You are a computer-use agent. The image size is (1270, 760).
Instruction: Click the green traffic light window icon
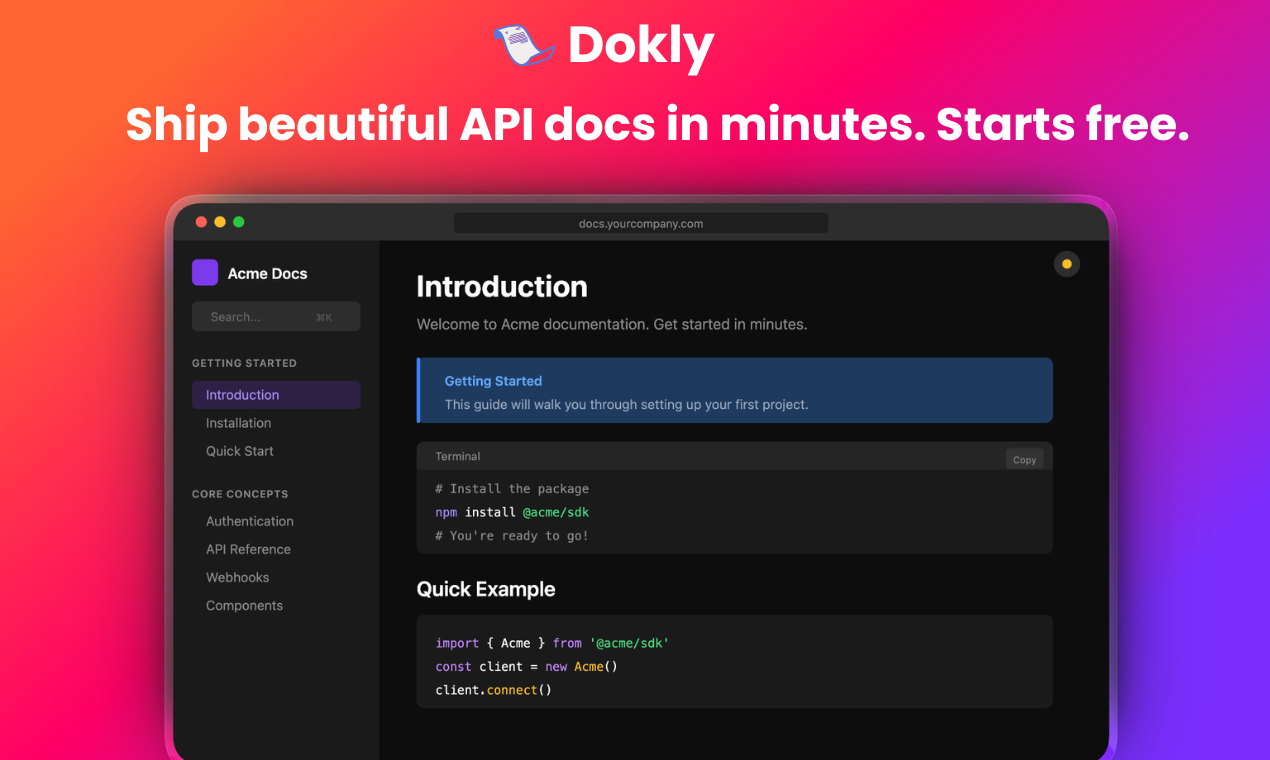(238, 221)
